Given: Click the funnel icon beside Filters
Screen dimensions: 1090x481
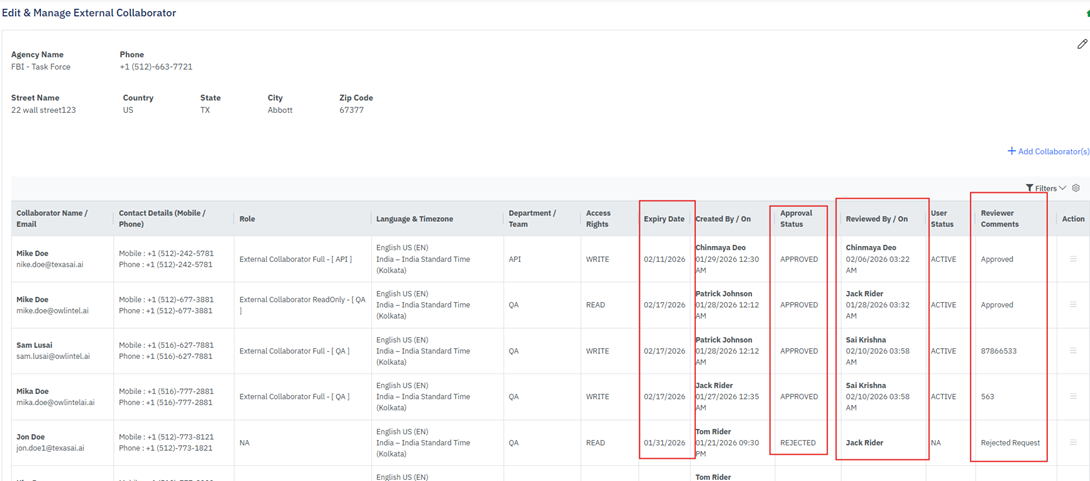Looking at the screenshot, I should (x=1029, y=188).
